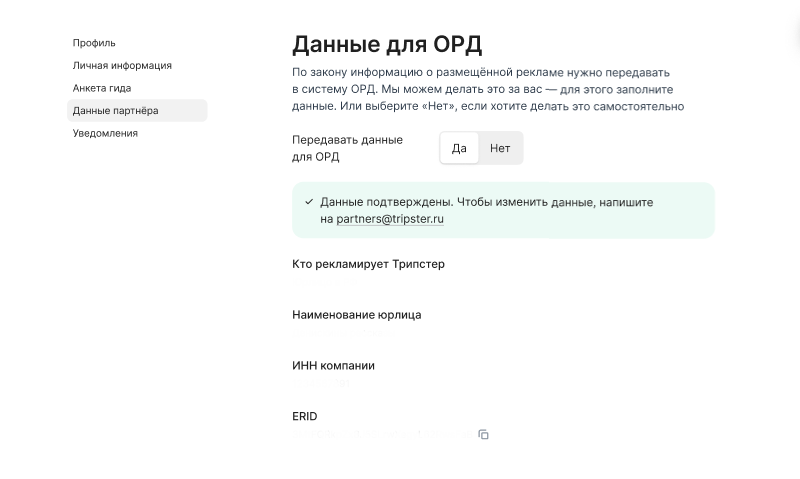Screen dimensions: 800x479
Task: Click the "Данные для ОРД" page heading
Action: [x=387, y=44]
